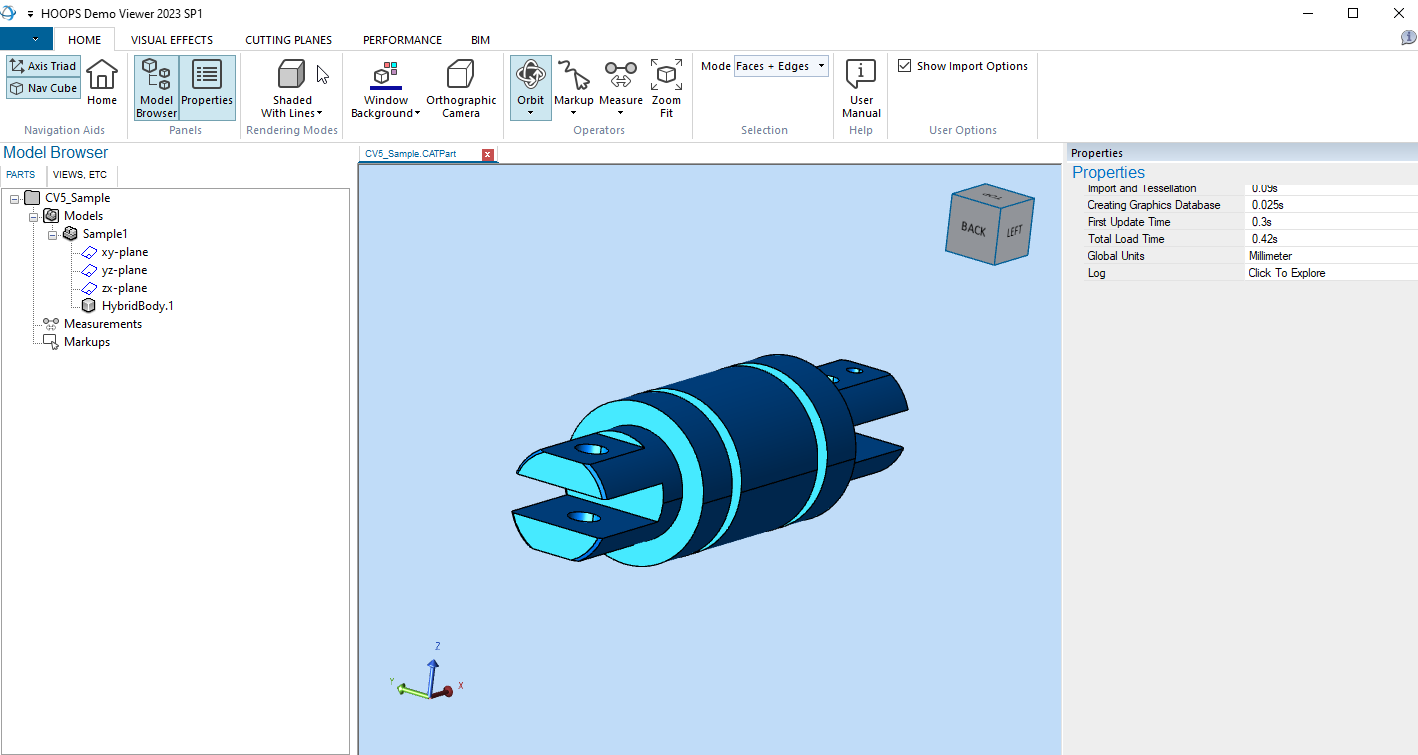
Task: Switch to the VIEWS, ETC tab
Action: coord(80,175)
